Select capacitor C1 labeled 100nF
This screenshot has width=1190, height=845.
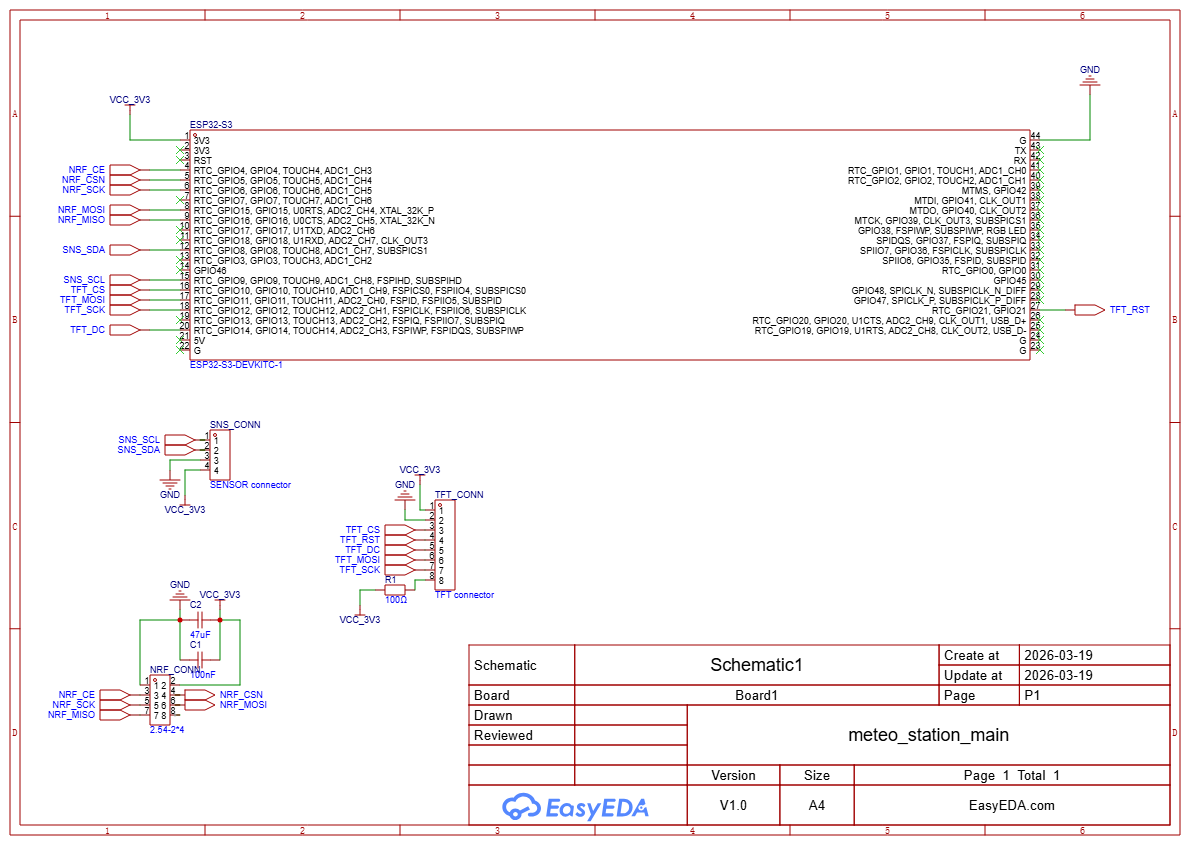(x=200, y=656)
